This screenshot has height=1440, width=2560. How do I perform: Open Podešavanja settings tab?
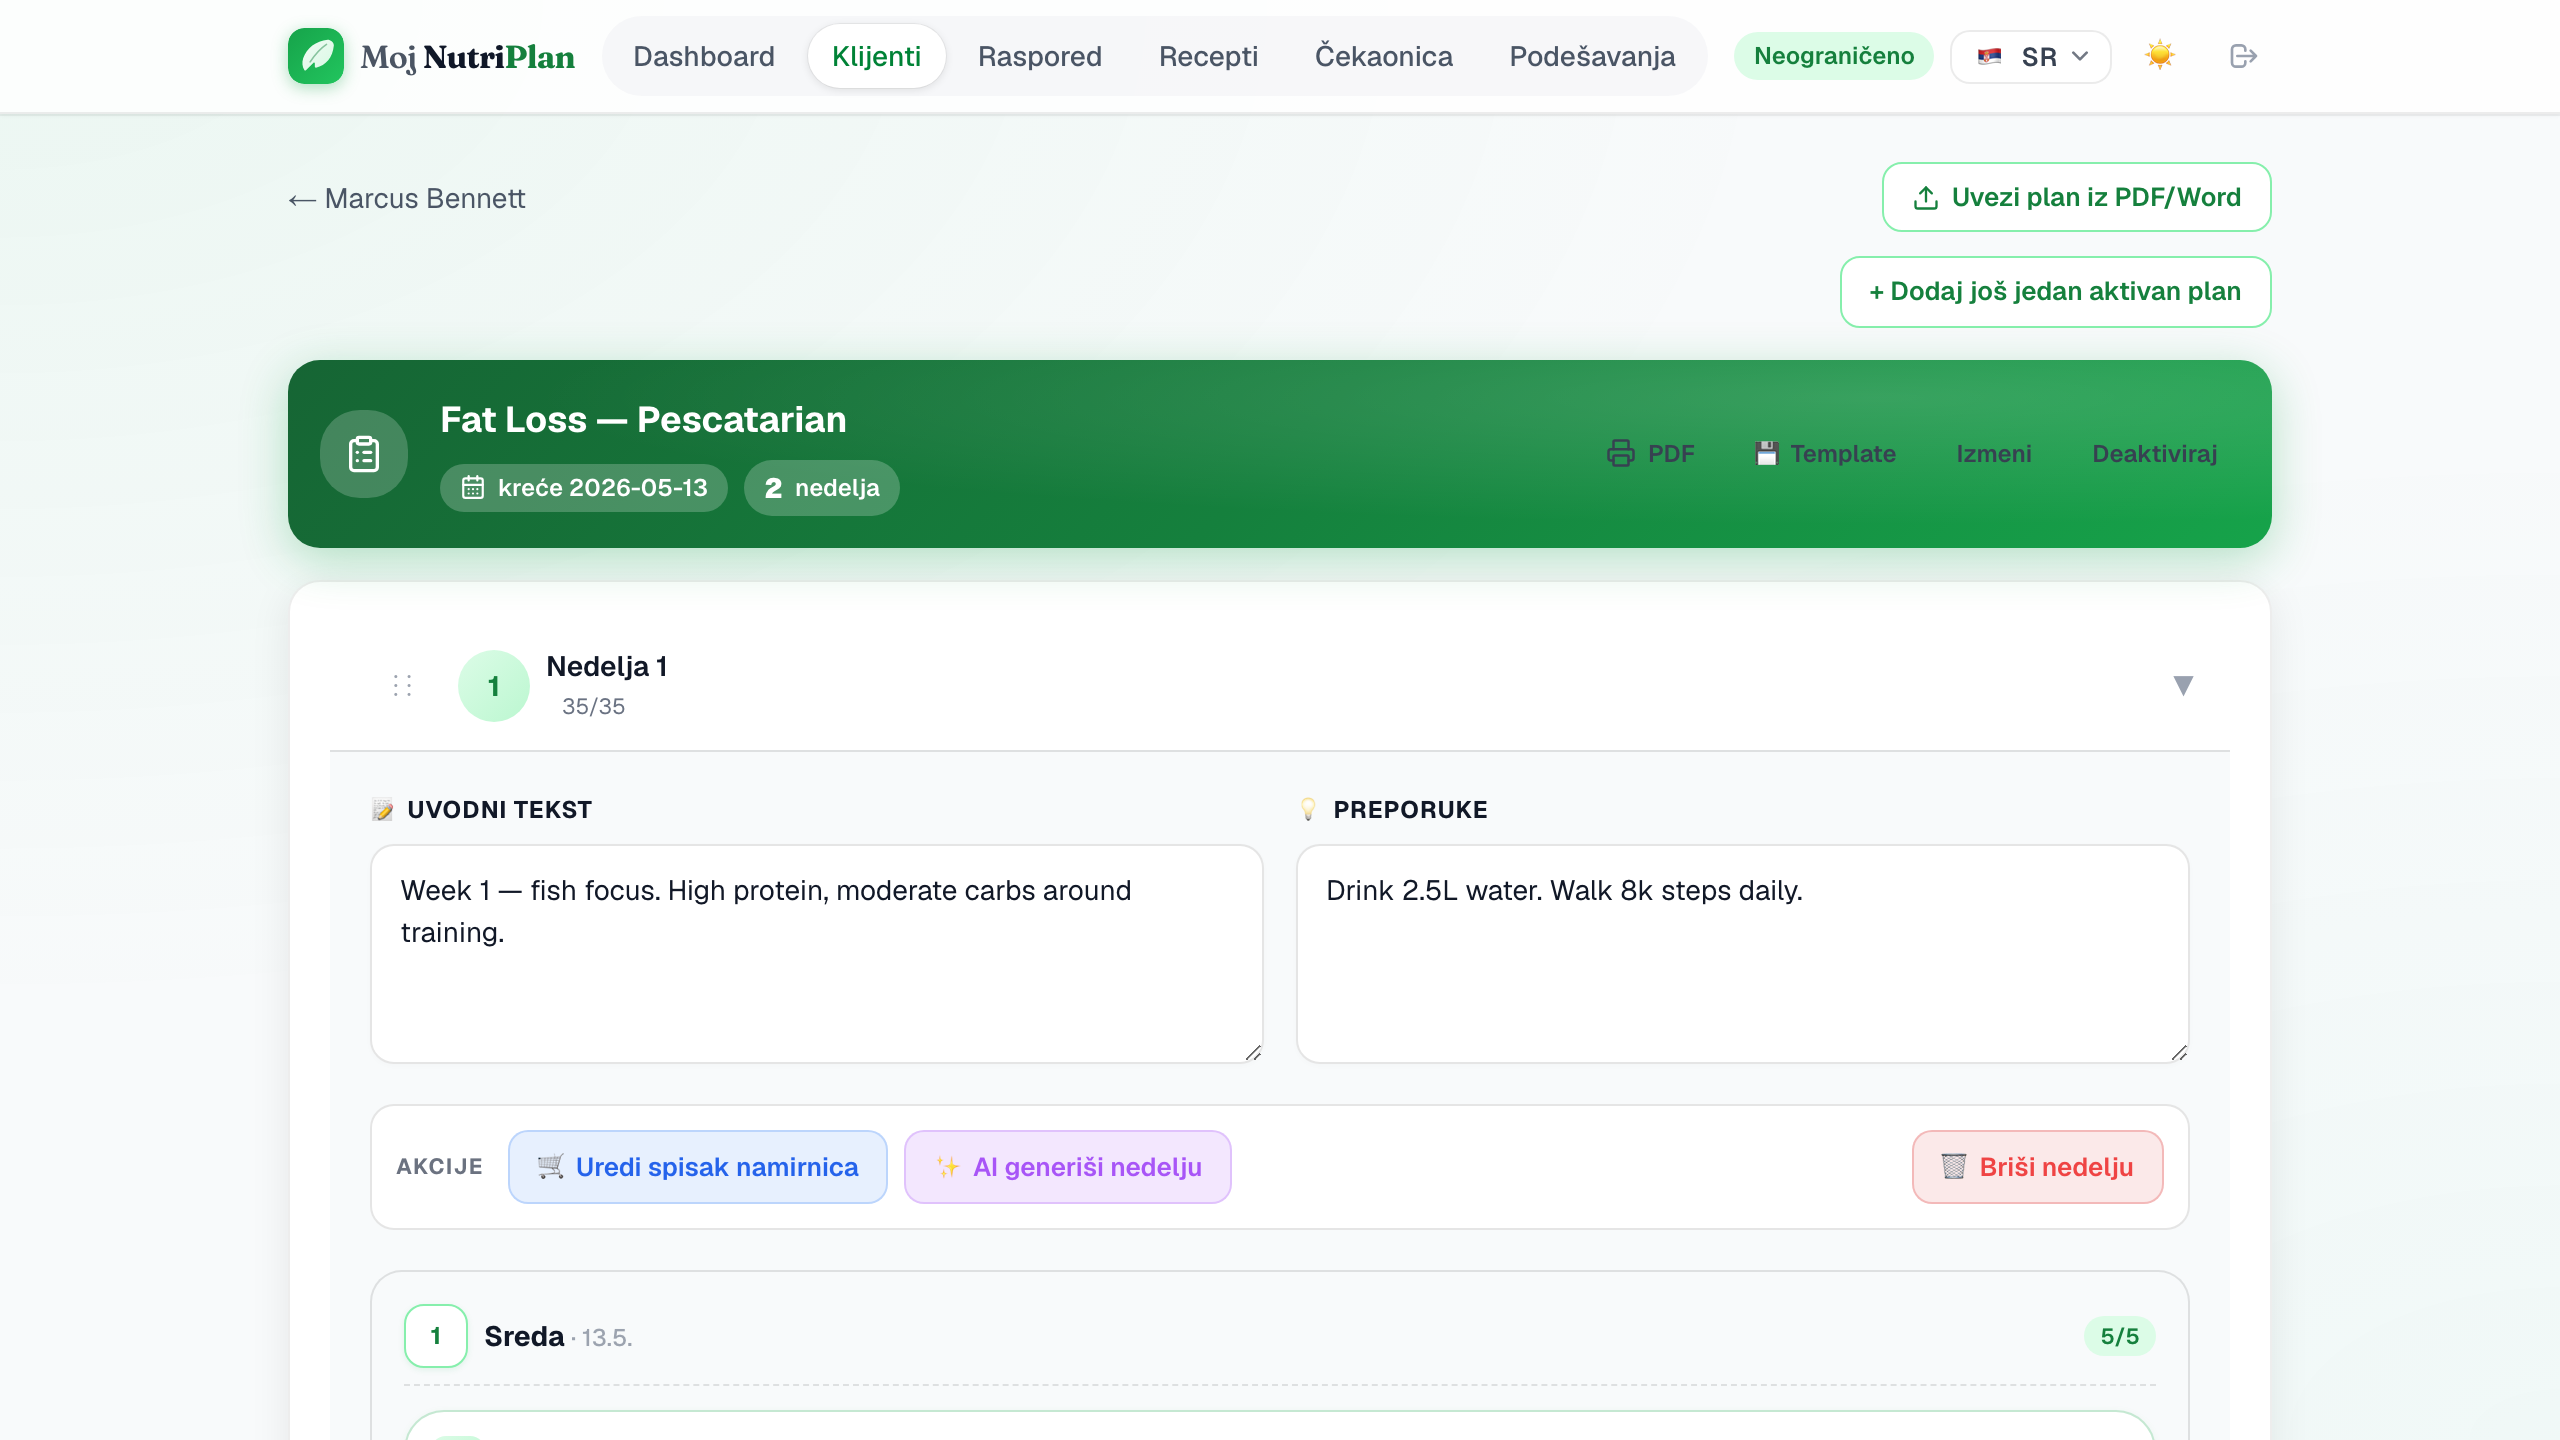[1592, 56]
